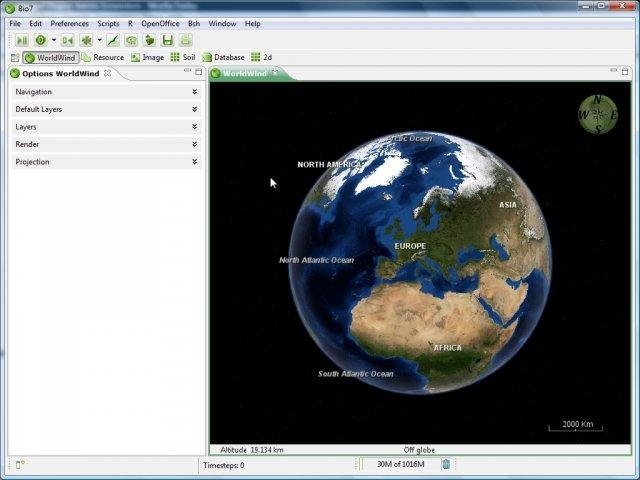Expand the Navigation section

(x=107, y=92)
